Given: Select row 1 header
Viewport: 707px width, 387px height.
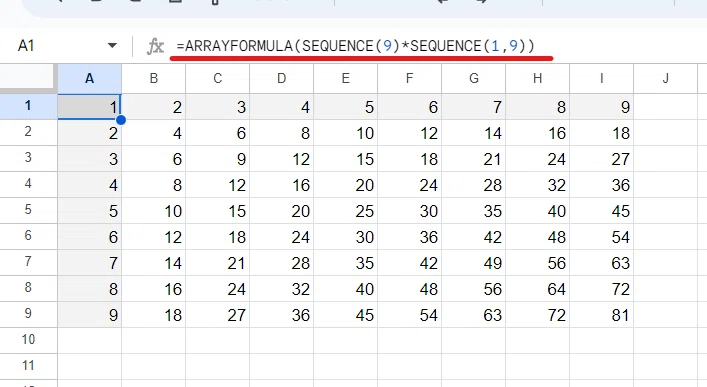Looking at the screenshot, I should coord(28,106).
